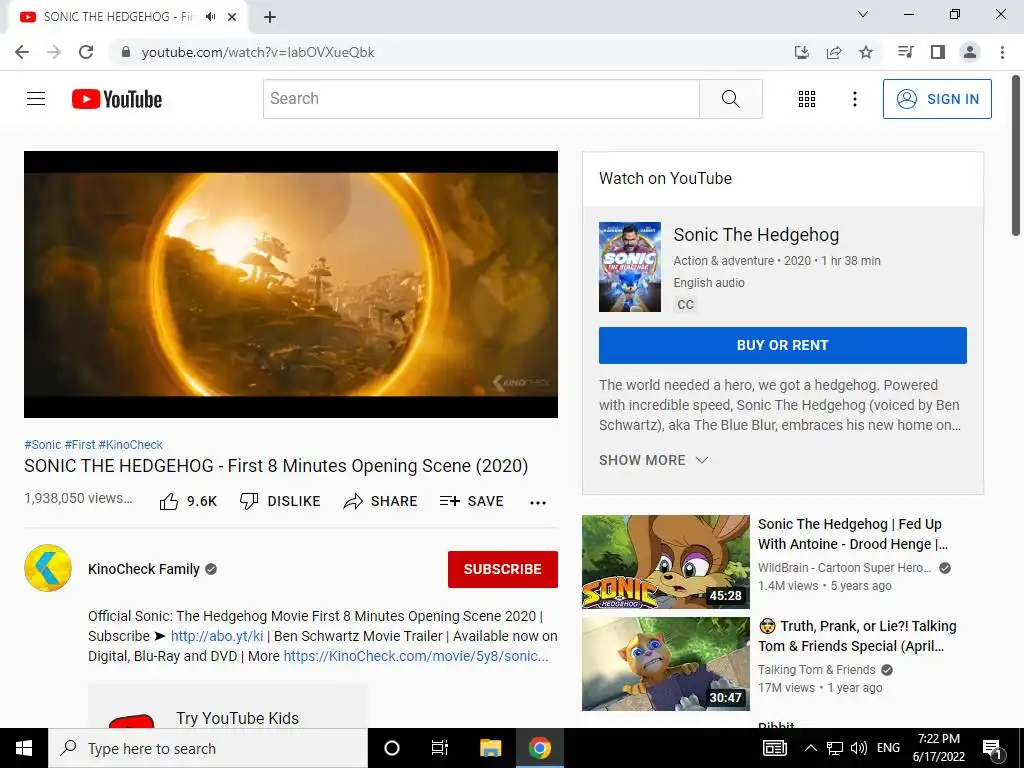Screen dimensions: 1024x768
Task: Open Chrome tab search chevron
Action: tap(863, 14)
